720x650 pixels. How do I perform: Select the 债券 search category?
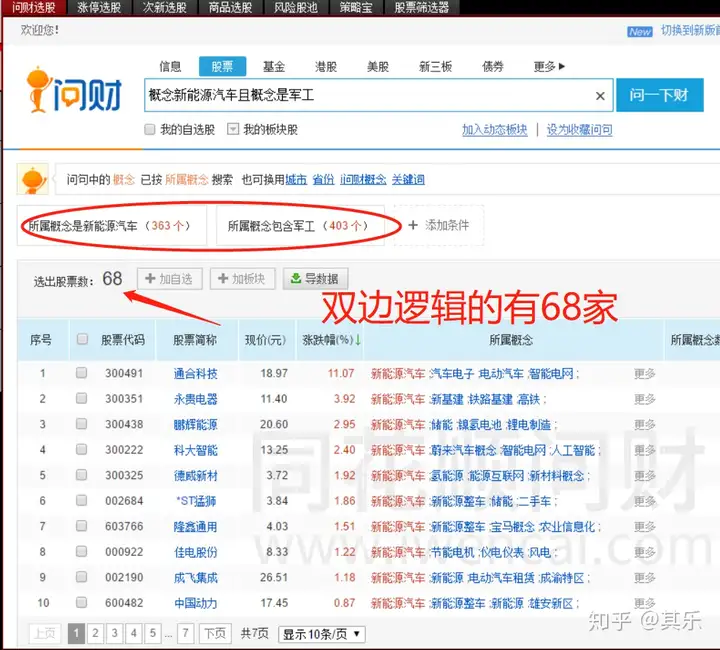point(493,67)
